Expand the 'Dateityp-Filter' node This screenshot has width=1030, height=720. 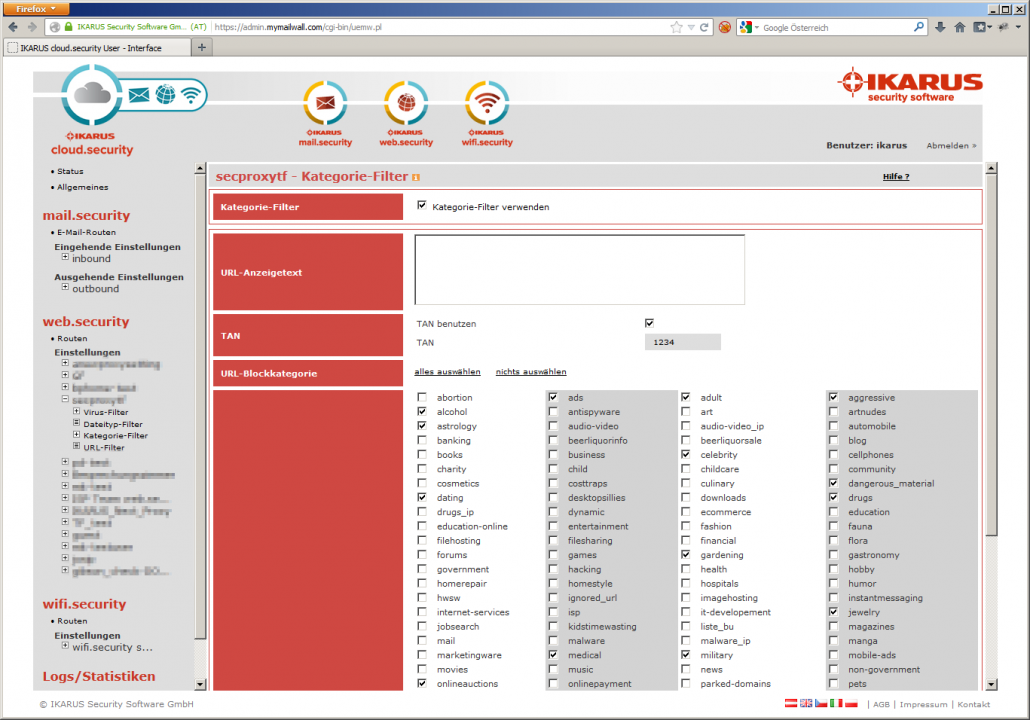pos(76,423)
